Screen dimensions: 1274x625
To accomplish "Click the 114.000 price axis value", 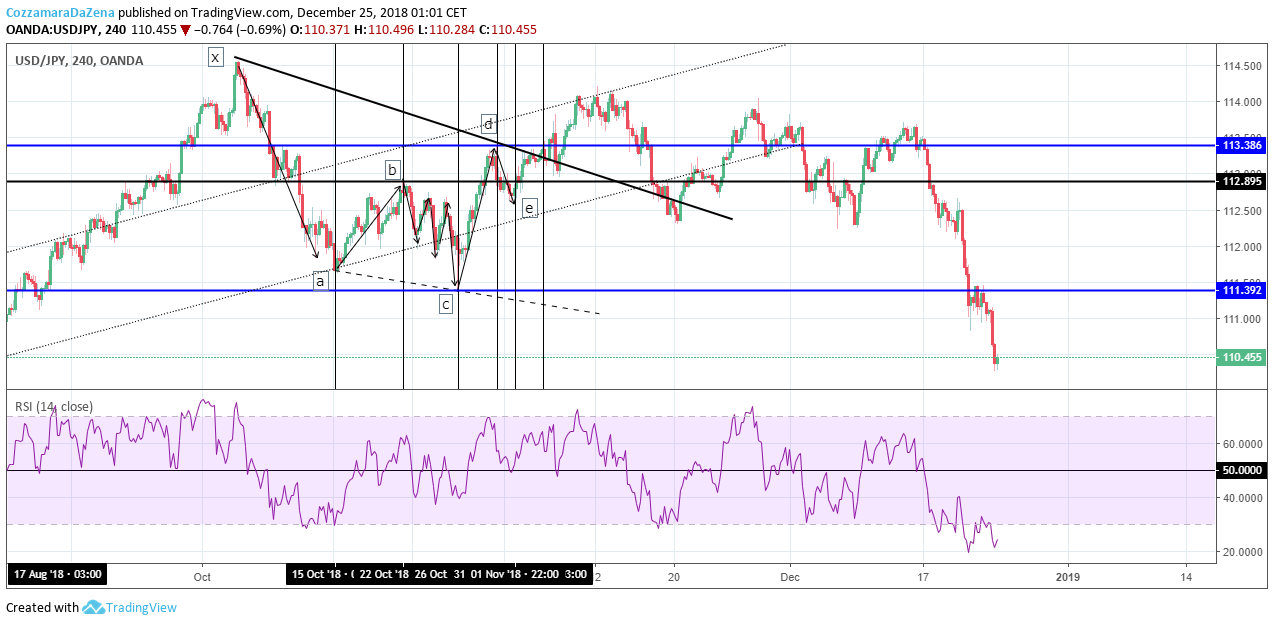I will 1240,102.
